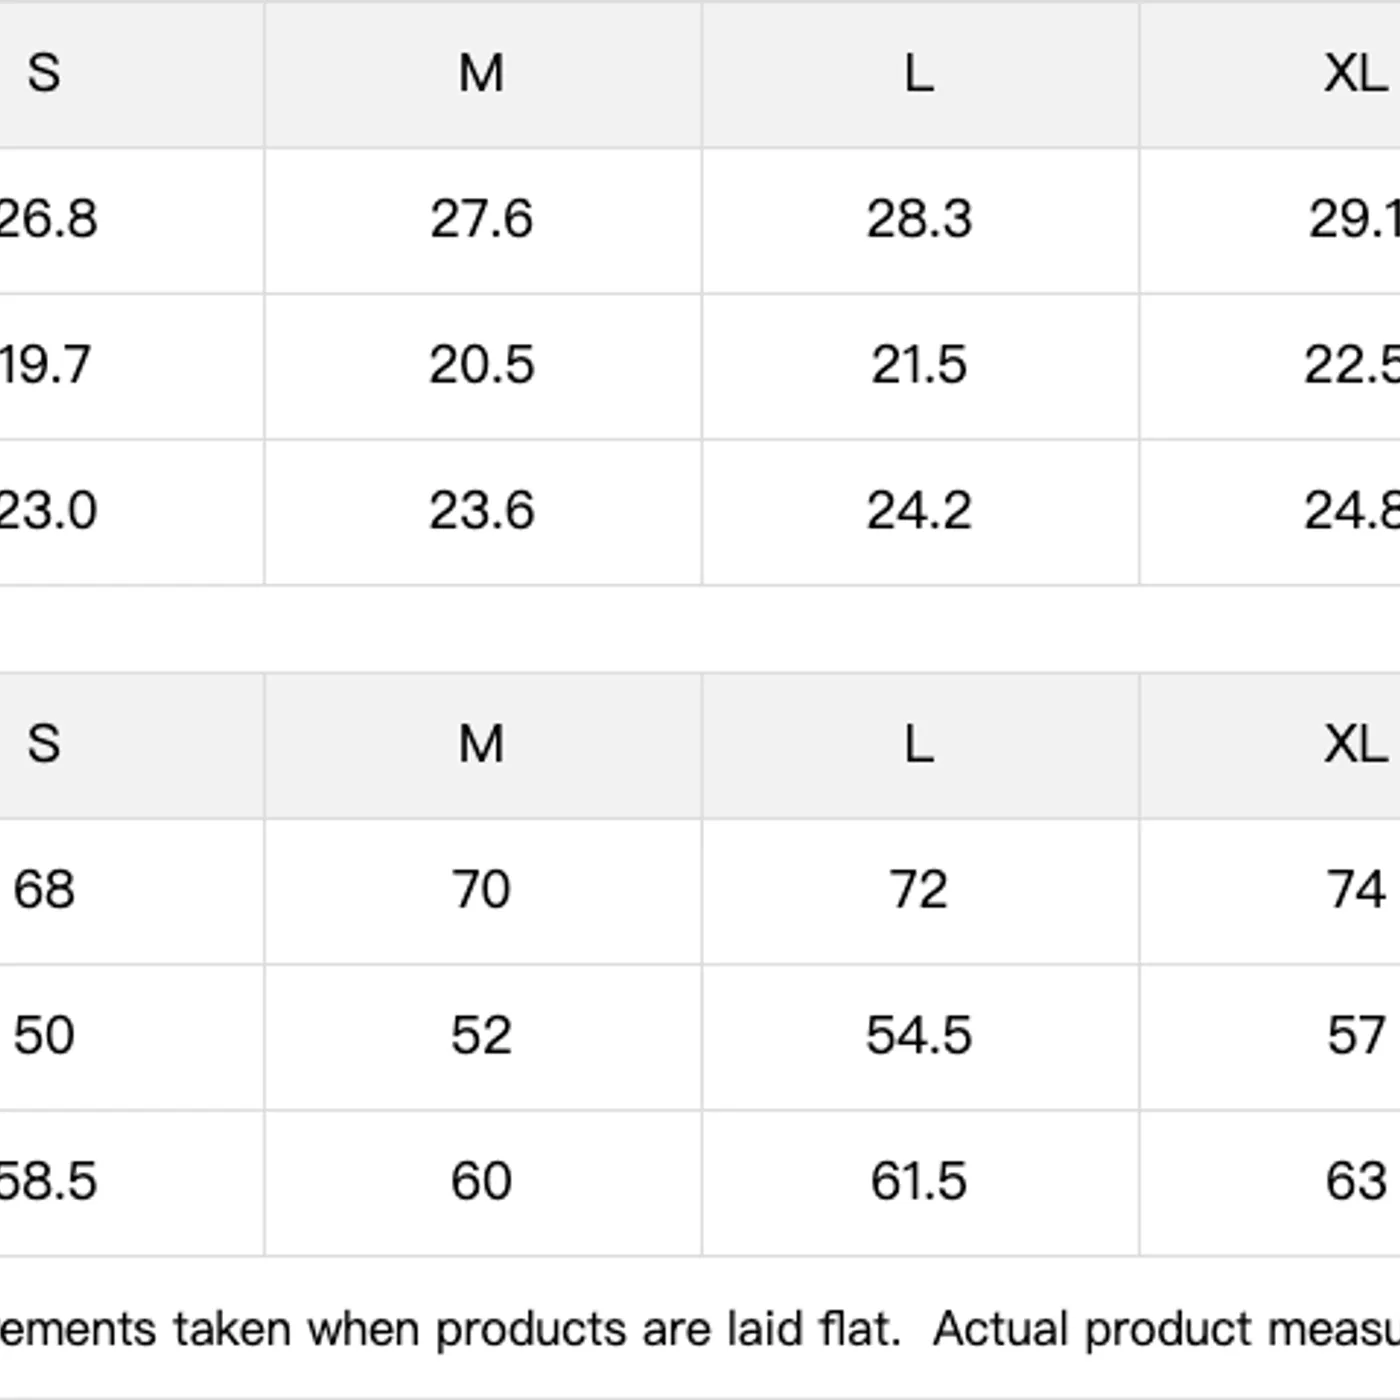
Task: Select the cell showing 27.6
Action: 481,219
